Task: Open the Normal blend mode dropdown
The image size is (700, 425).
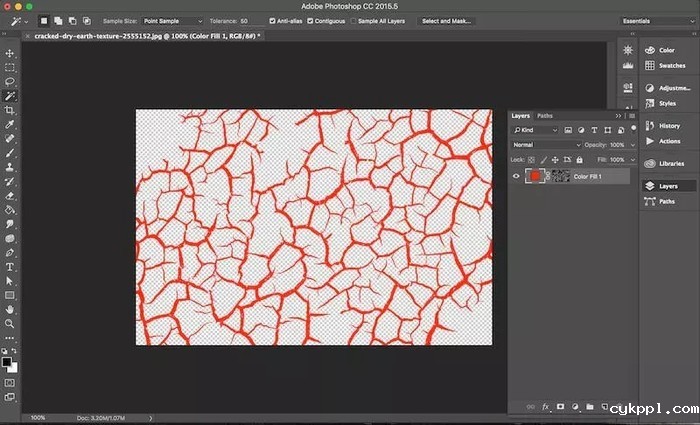Action: [545, 145]
